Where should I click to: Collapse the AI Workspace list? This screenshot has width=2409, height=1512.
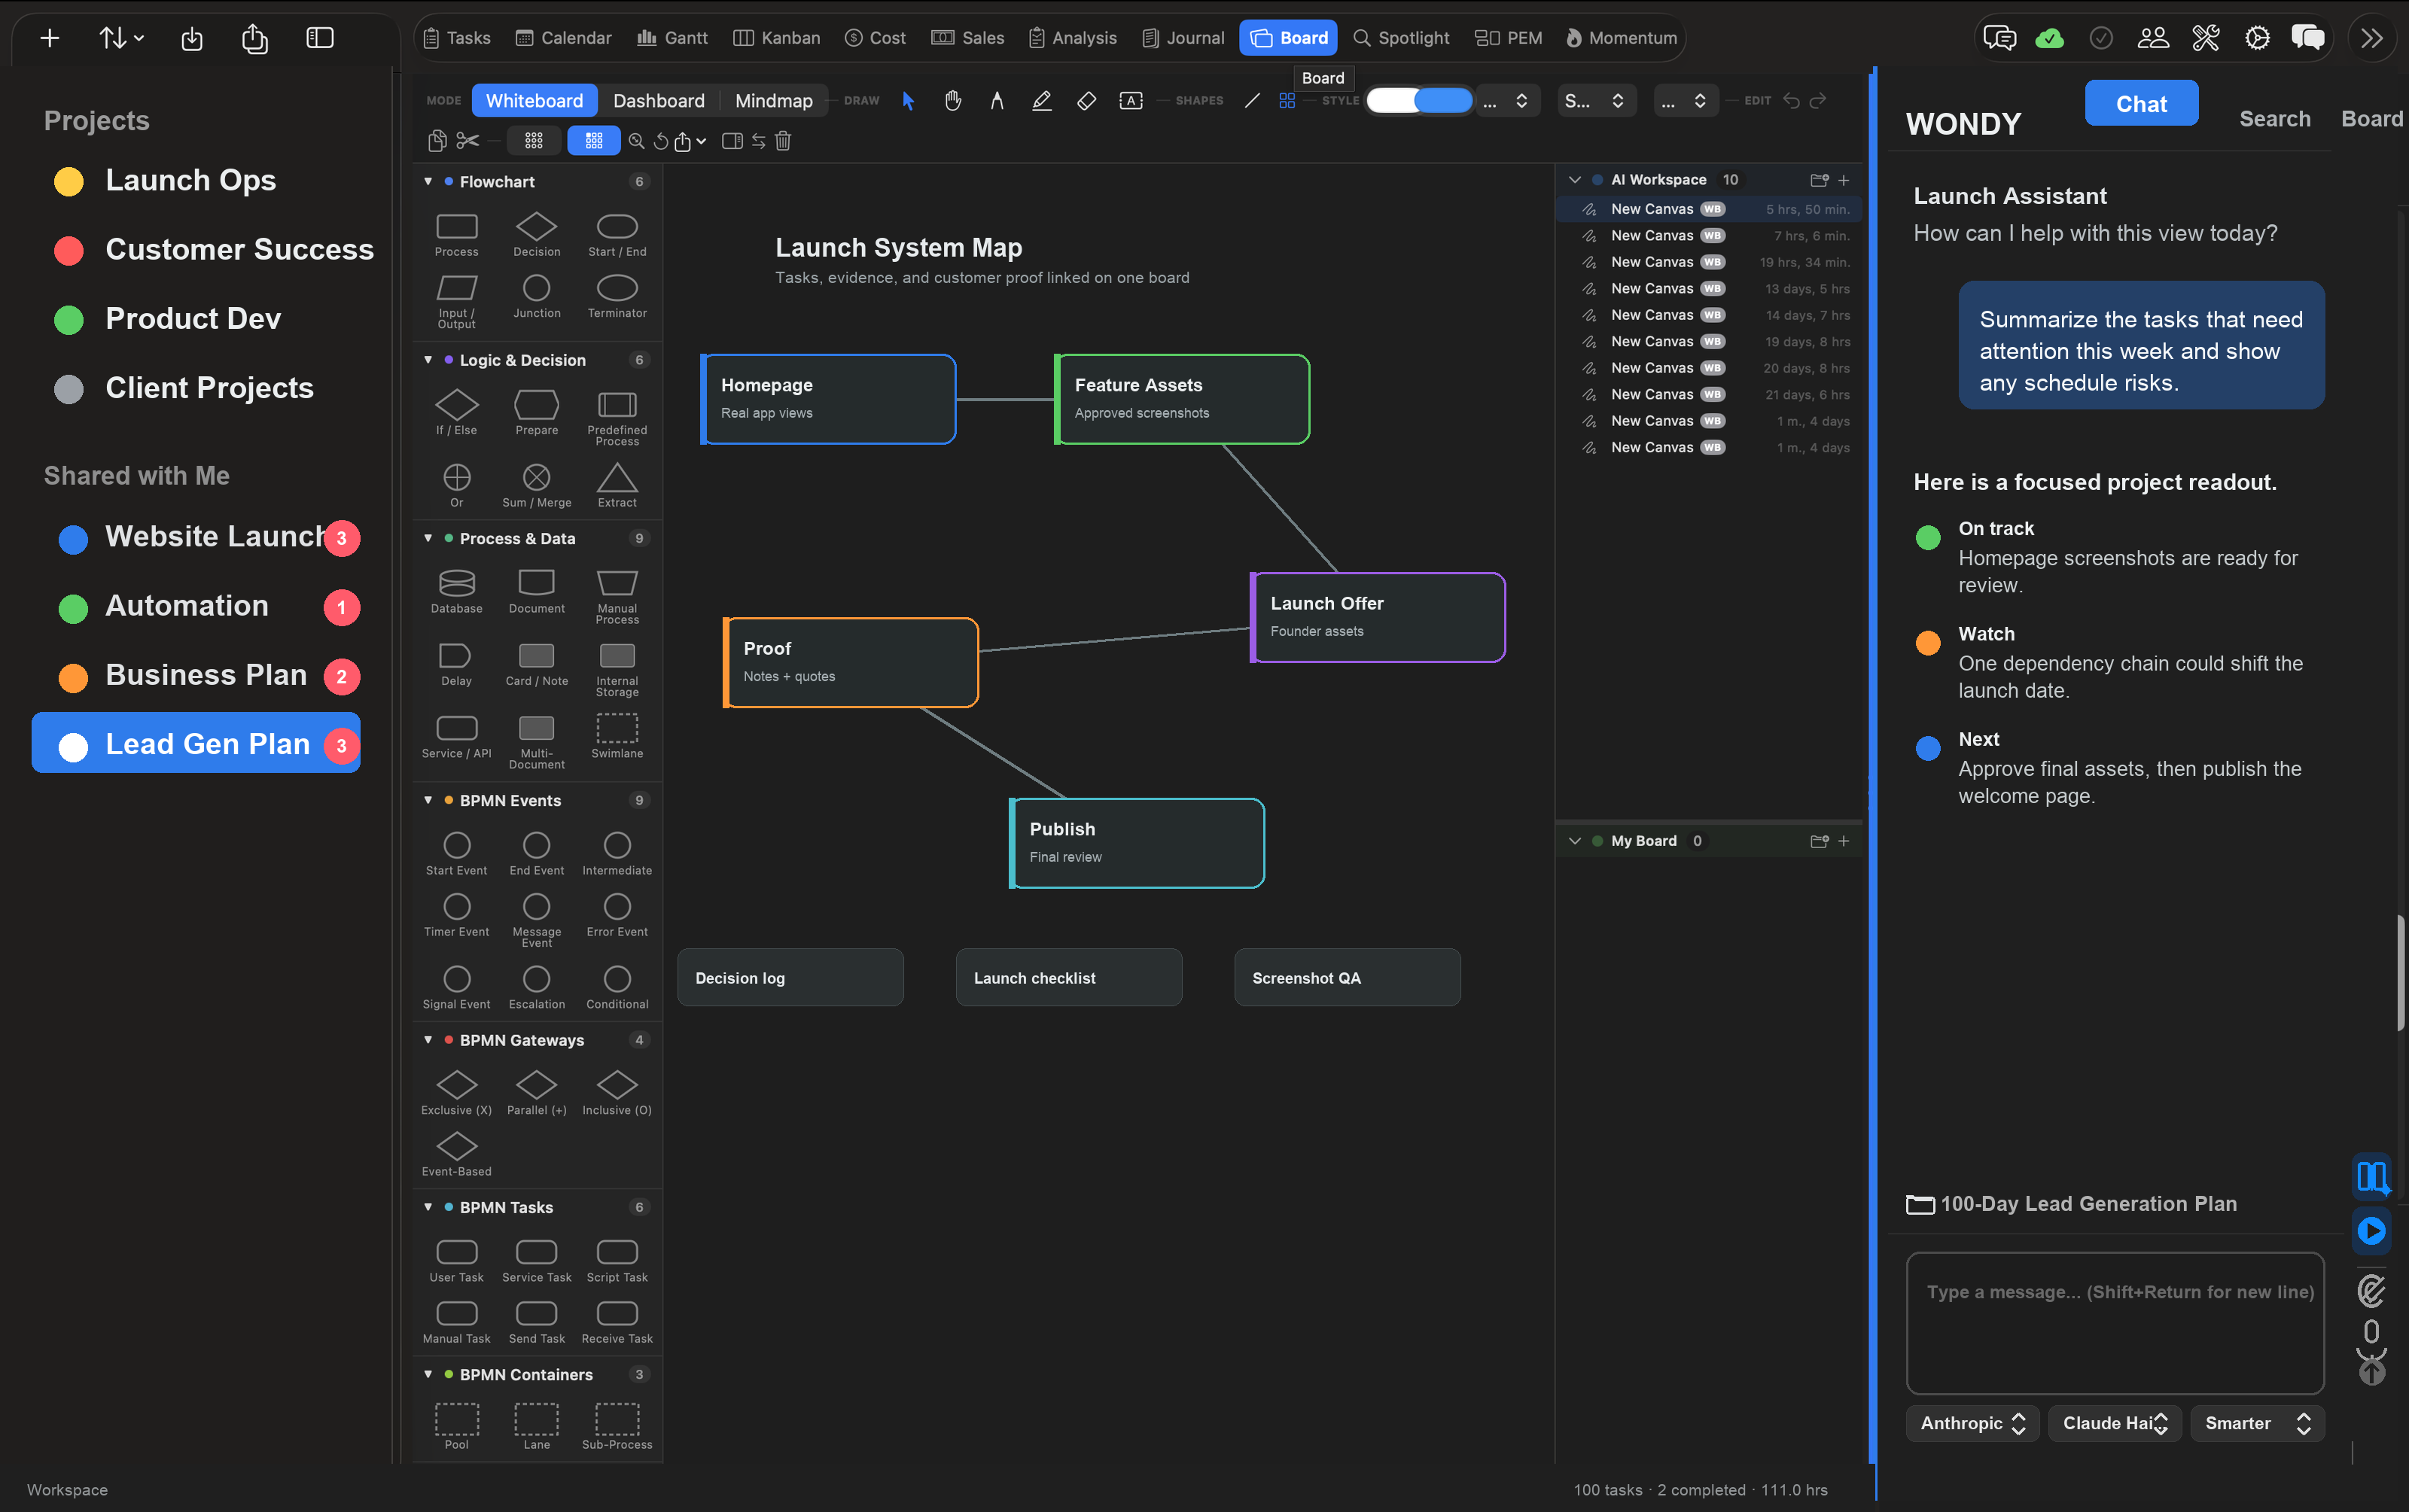[1574, 180]
